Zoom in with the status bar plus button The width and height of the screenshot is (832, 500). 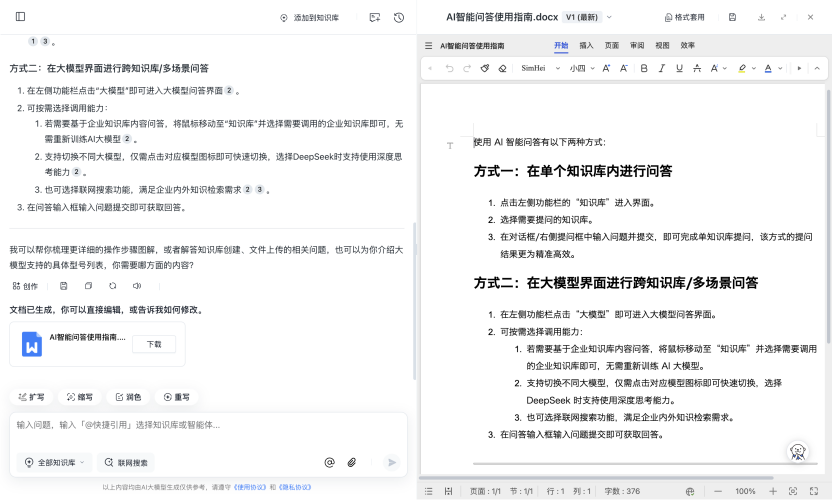[773, 492]
